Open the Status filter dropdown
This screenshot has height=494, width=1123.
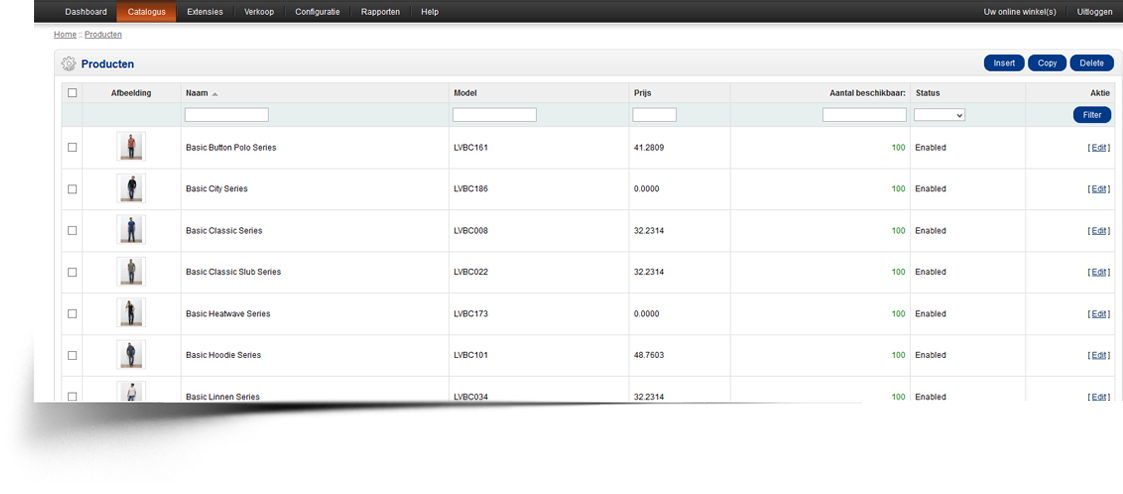point(940,115)
